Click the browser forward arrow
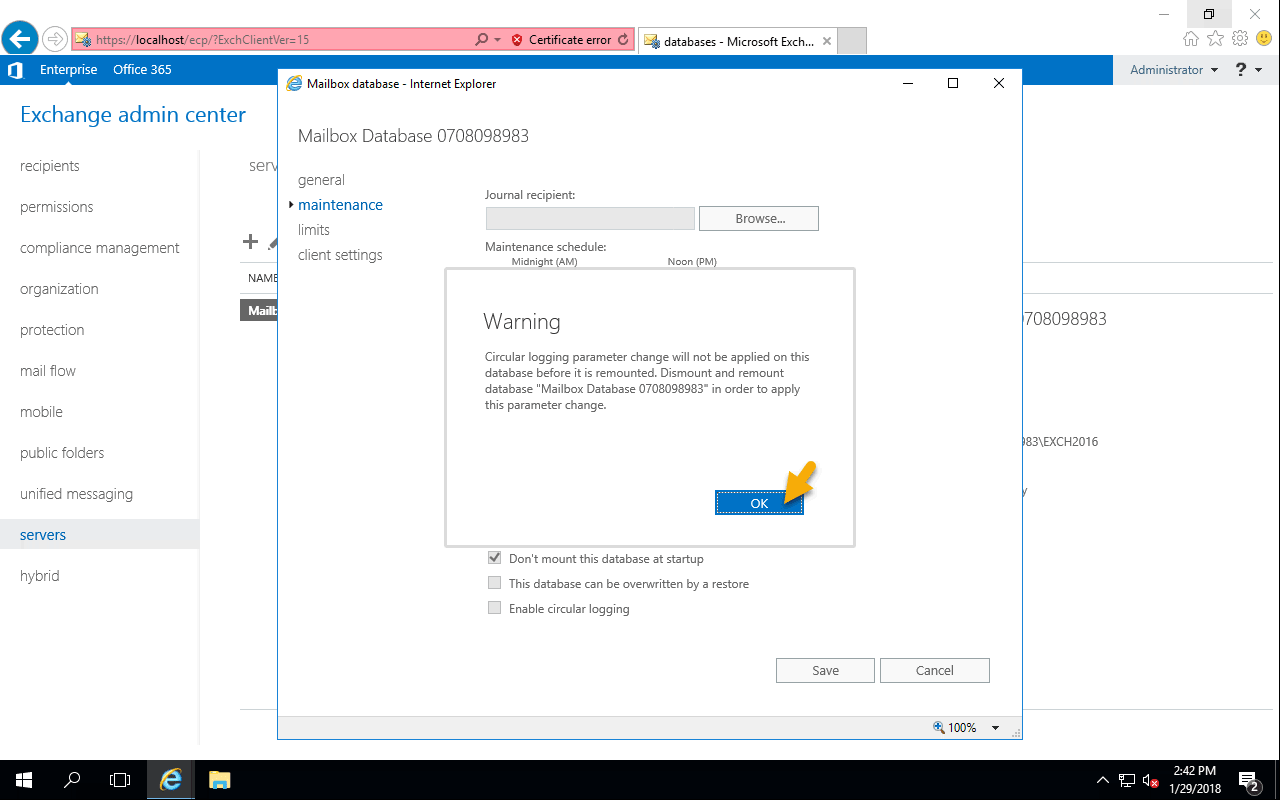The width and height of the screenshot is (1280, 800). (55, 39)
